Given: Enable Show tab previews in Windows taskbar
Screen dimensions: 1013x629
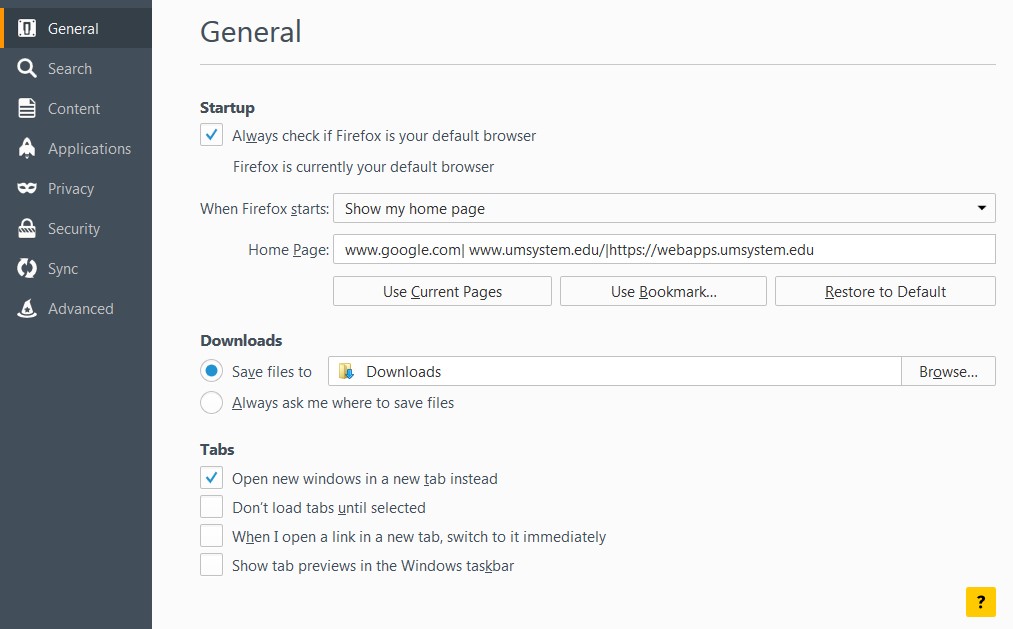Looking at the screenshot, I should 211,565.
